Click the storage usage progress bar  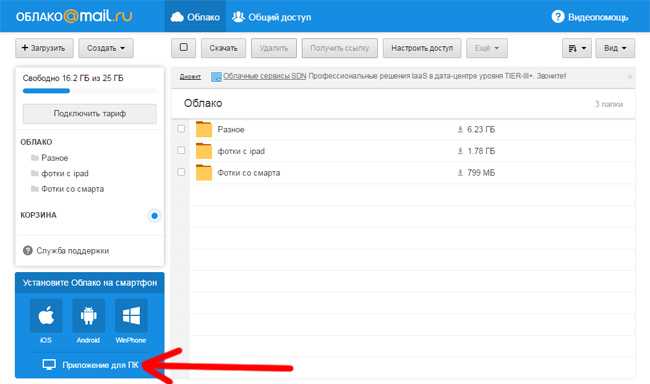pyautogui.click(x=90, y=91)
